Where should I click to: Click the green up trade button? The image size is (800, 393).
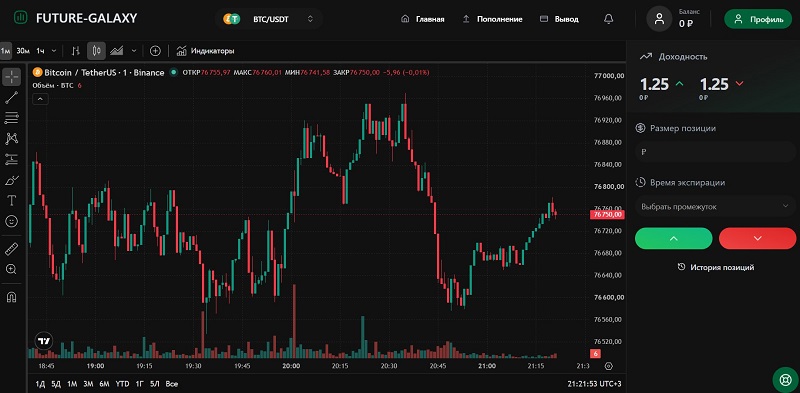673,238
